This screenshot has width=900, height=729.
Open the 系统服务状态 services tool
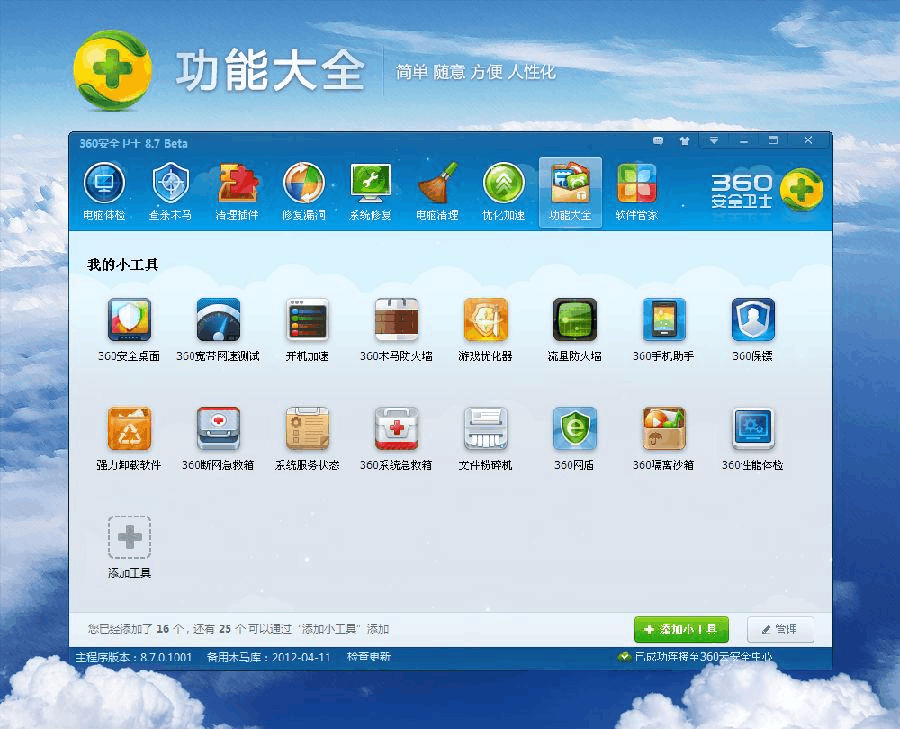(x=307, y=439)
